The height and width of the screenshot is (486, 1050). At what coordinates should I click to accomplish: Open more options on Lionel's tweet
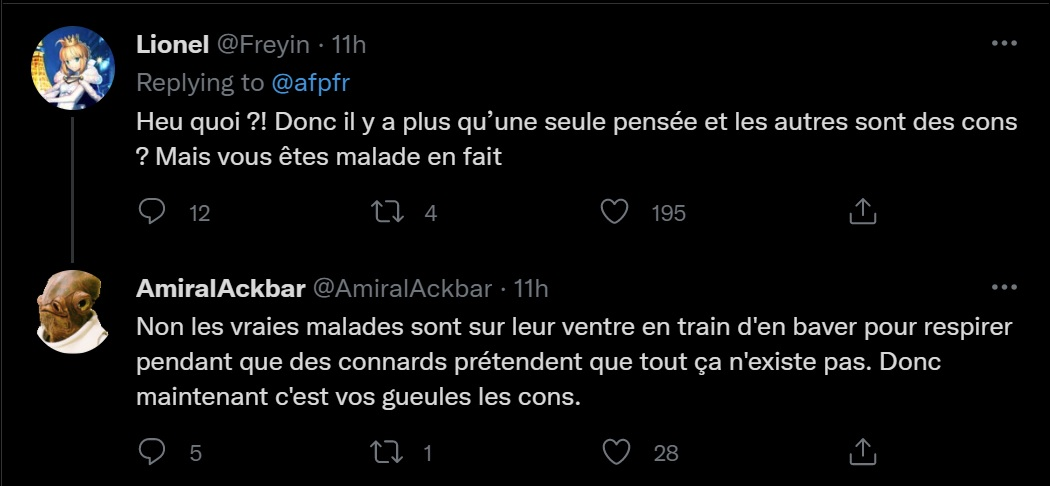(x=1003, y=45)
